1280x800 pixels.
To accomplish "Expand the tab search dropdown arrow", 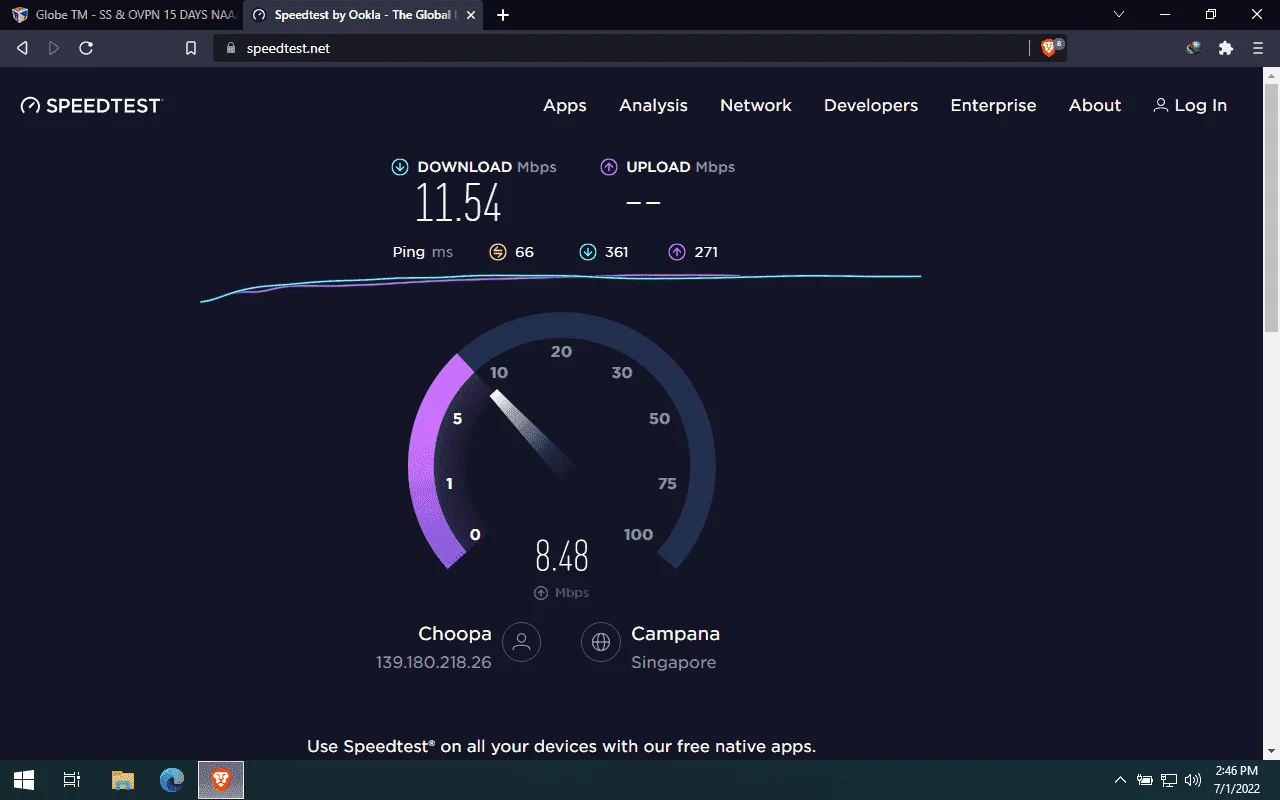I will (x=1120, y=15).
